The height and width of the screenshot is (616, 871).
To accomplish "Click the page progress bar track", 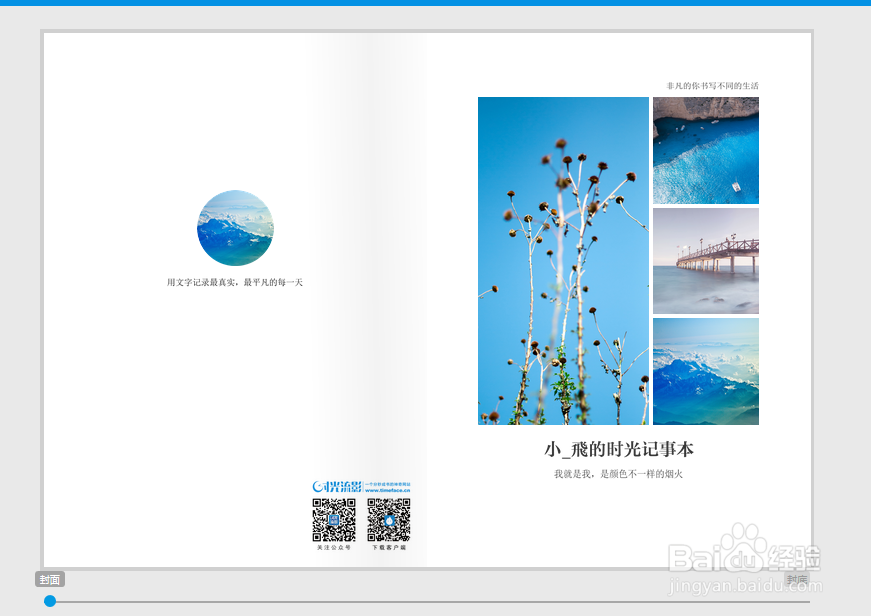I will pyautogui.click(x=430, y=601).
